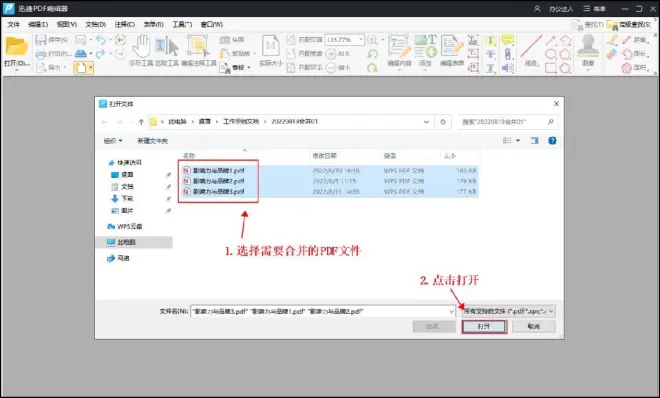Click the rotate counterclockwise green arrow icon

coord(373,54)
